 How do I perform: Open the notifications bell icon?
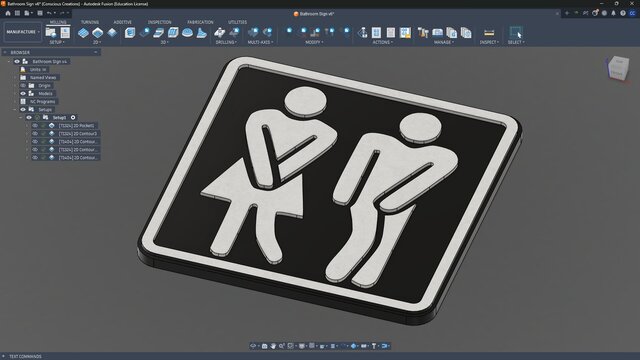coord(613,13)
